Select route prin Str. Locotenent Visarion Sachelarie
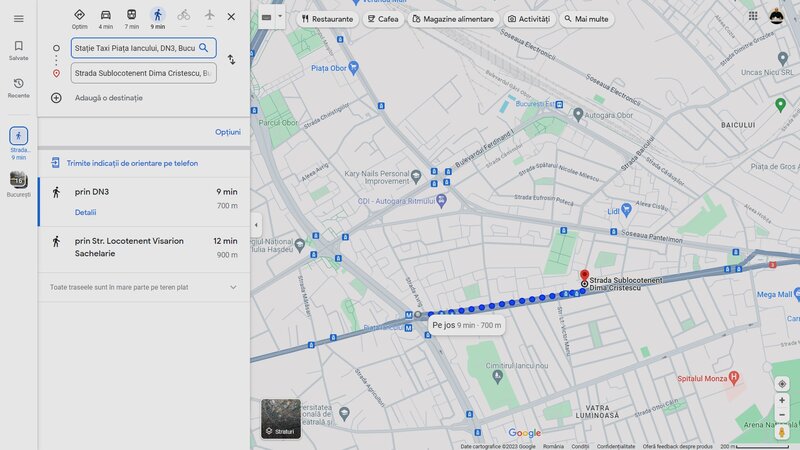Viewport: 800px width, 450px height. point(144,249)
